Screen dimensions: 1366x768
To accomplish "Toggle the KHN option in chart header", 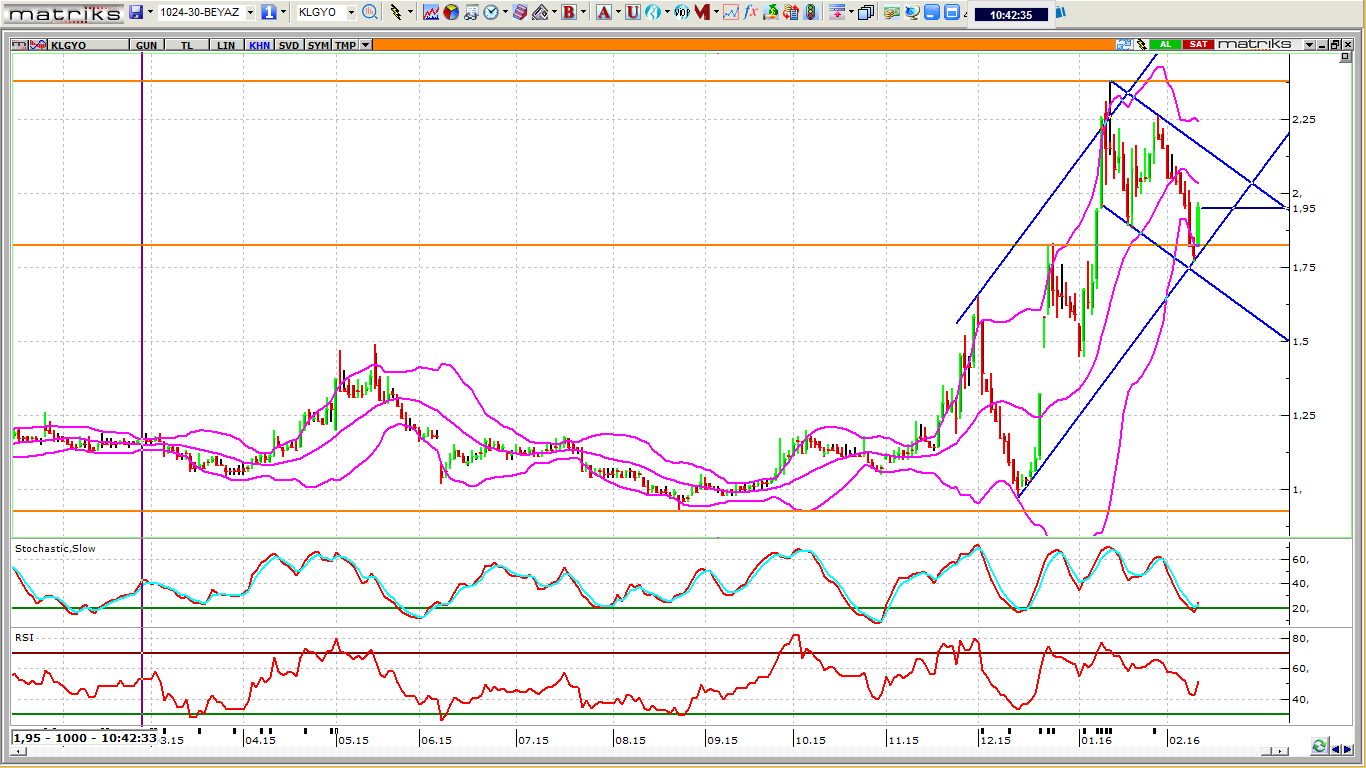I will coord(259,45).
